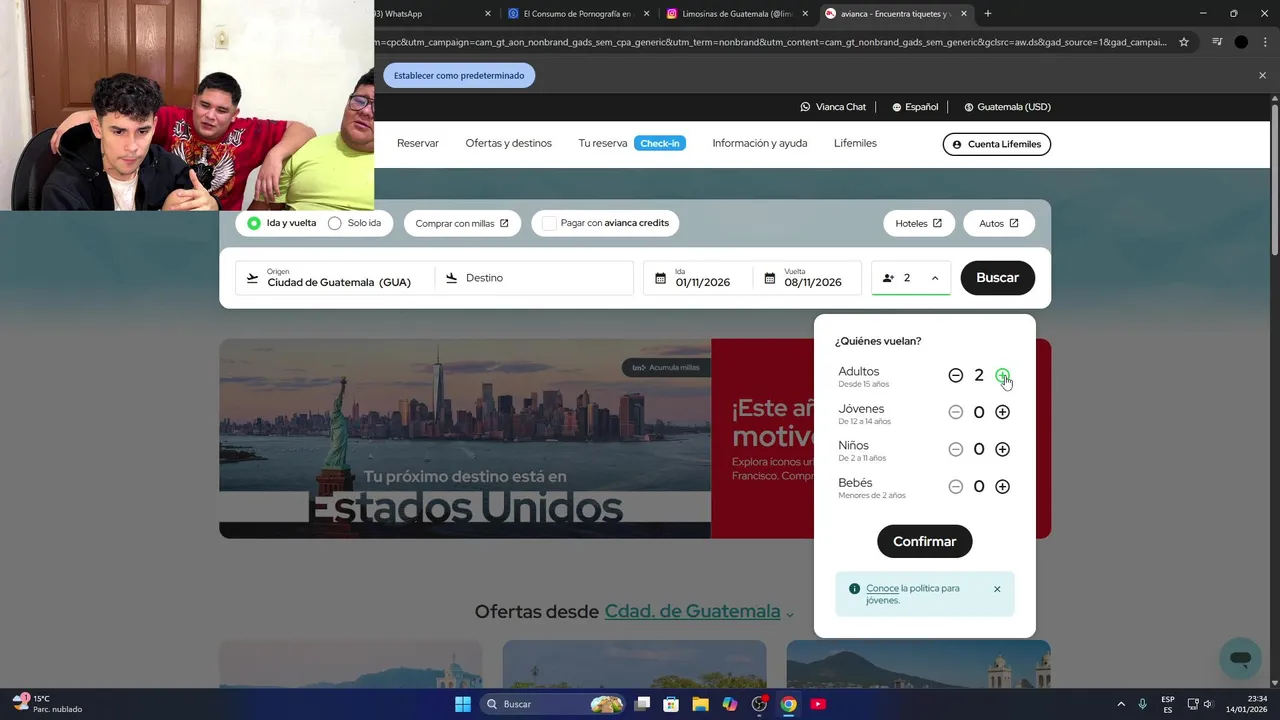
Task: Open the Chrome profile avatar
Action: [x=1241, y=42]
